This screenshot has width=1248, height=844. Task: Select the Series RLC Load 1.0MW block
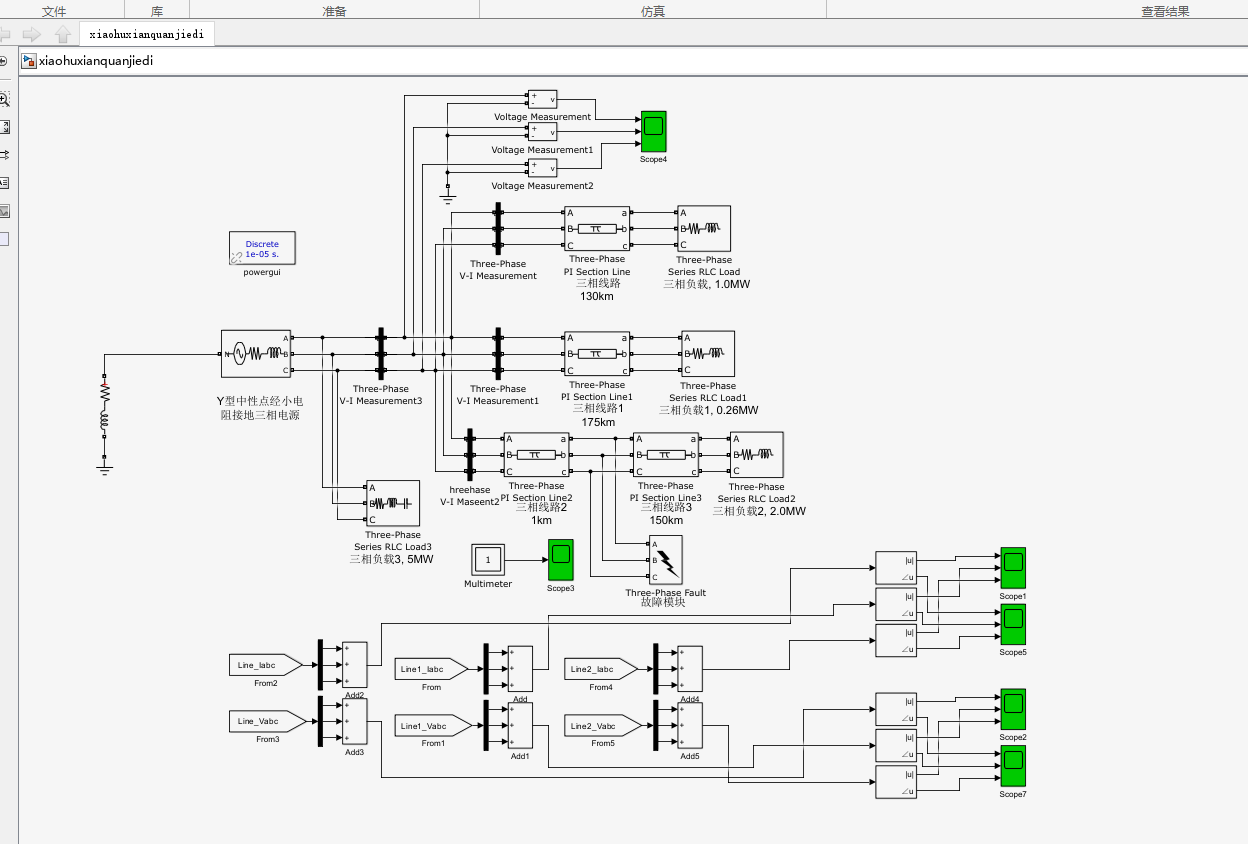click(x=704, y=228)
